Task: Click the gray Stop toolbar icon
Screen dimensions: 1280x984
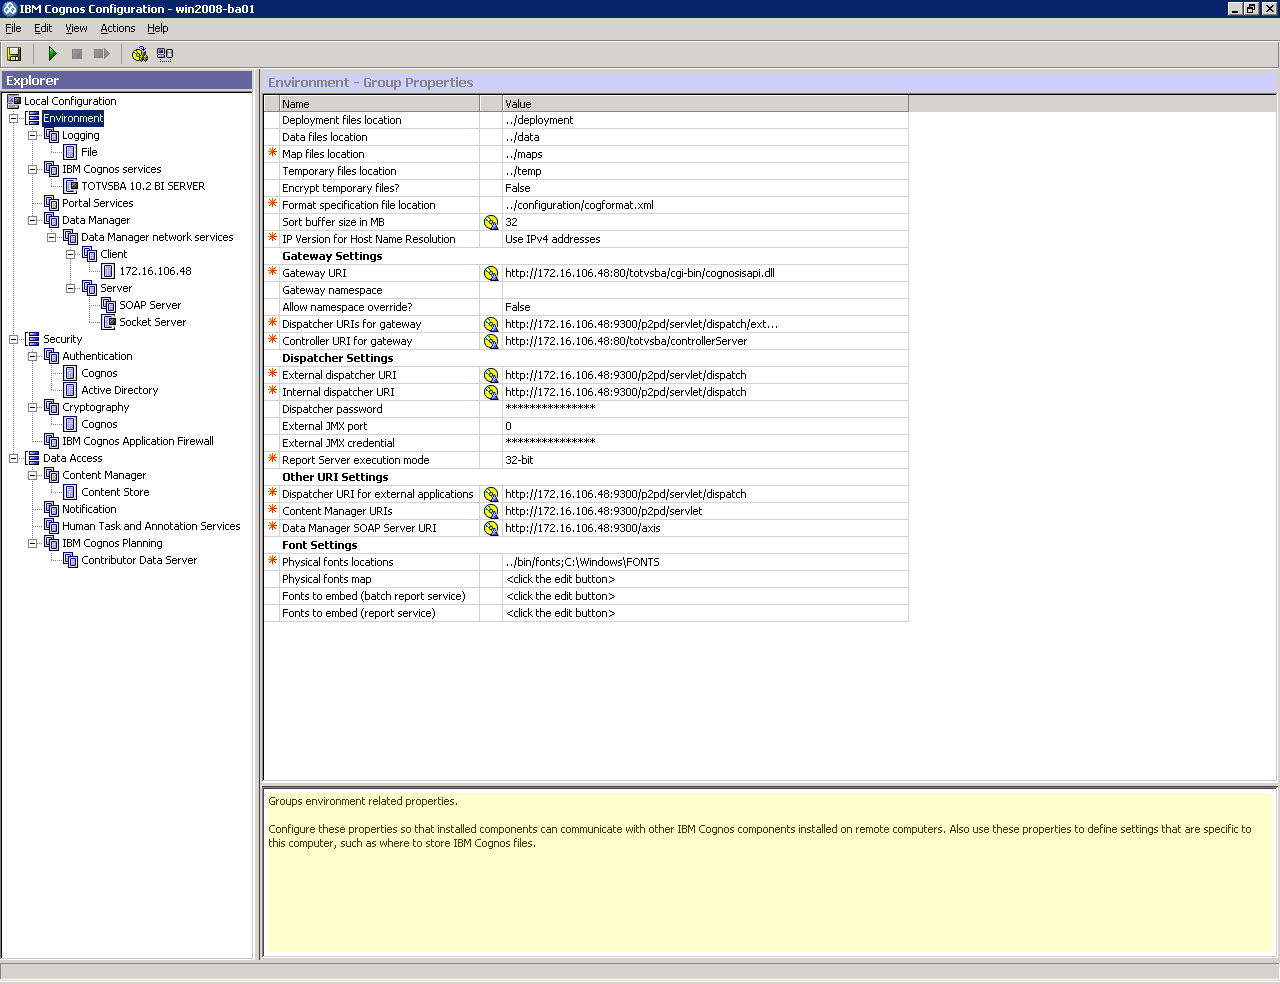Action: [77, 54]
